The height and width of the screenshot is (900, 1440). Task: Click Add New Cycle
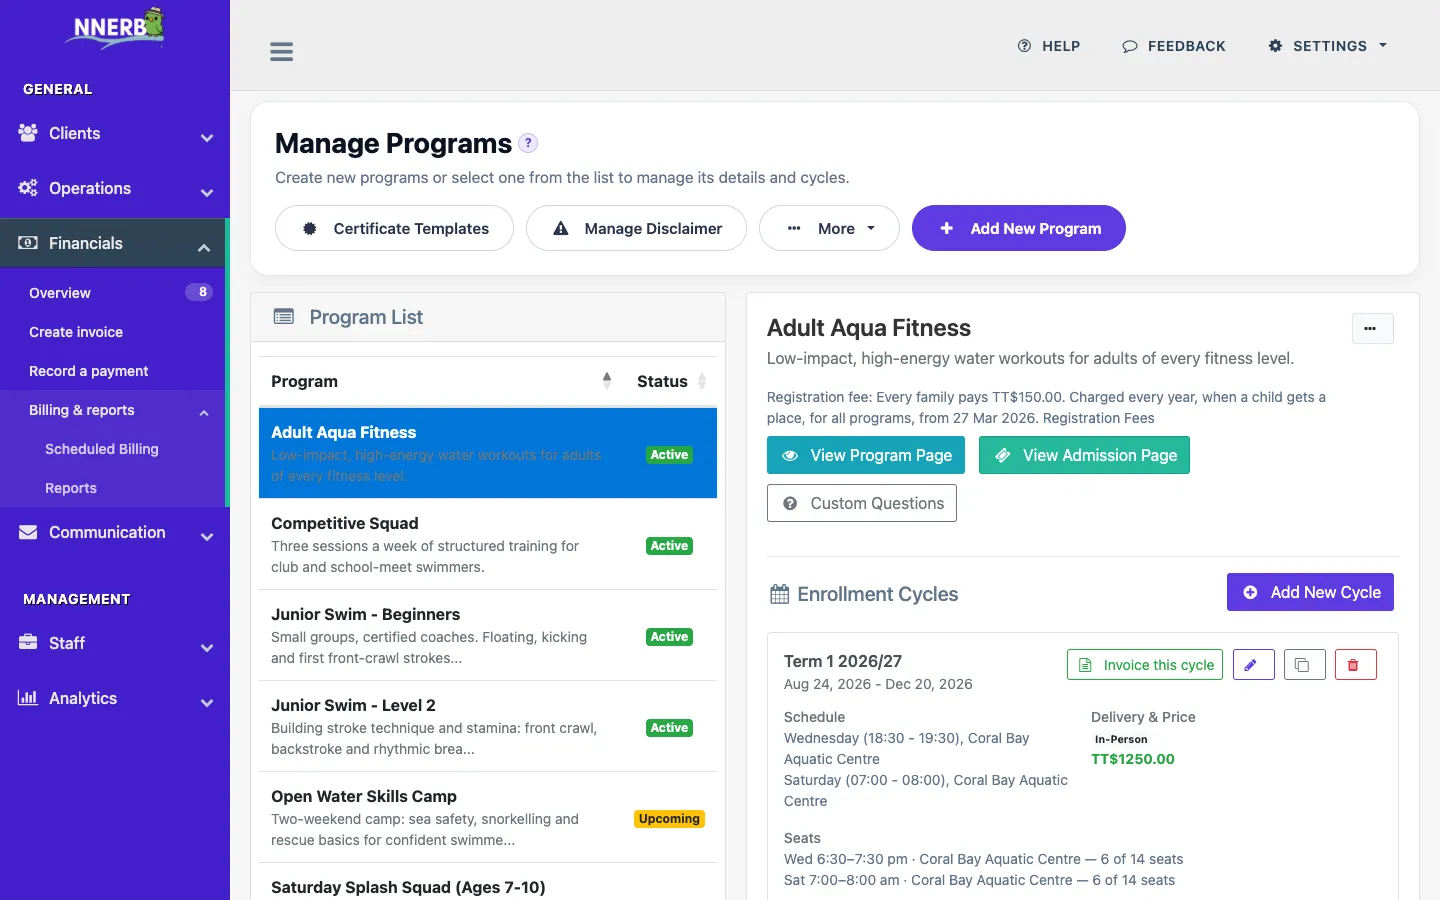(x=1310, y=592)
